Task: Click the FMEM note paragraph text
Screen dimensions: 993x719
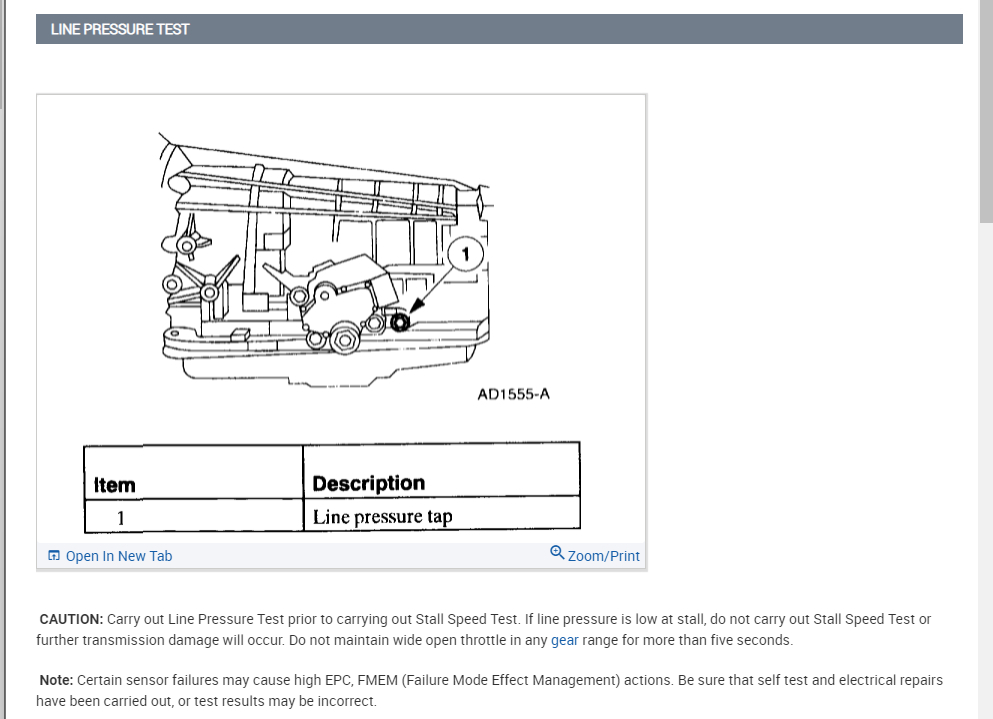Action: click(x=489, y=690)
